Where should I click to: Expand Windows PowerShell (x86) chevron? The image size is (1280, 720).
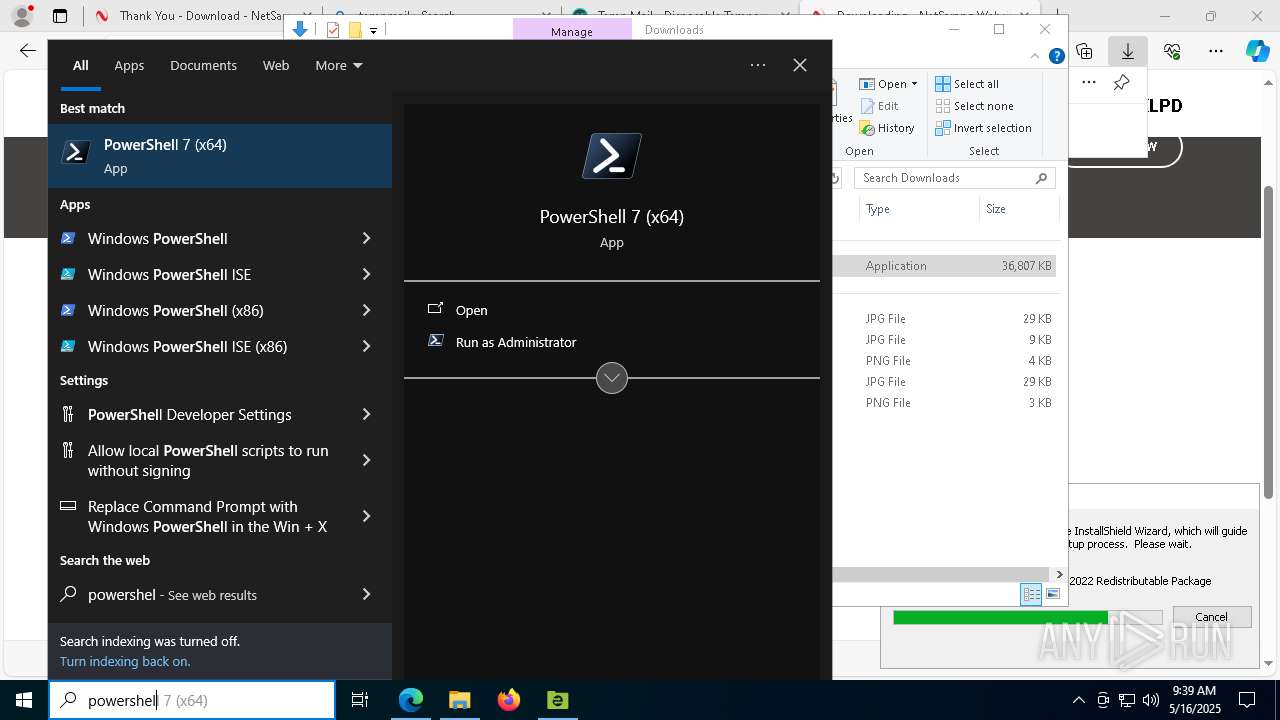point(366,310)
